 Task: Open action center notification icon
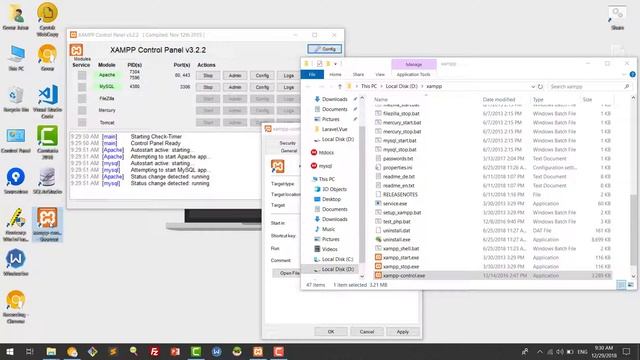click(x=627, y=351)
